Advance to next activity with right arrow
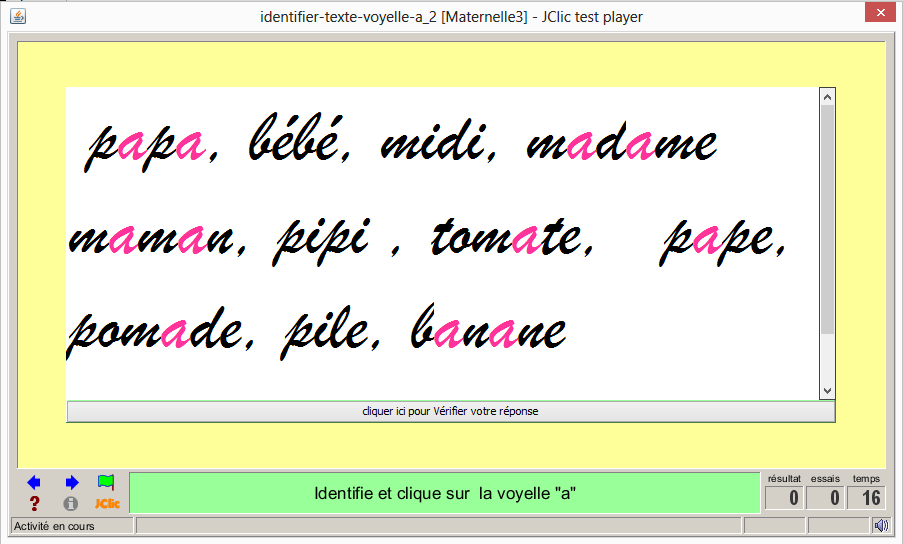Screen dimensions: 903x544 click(x=71, y=483)
